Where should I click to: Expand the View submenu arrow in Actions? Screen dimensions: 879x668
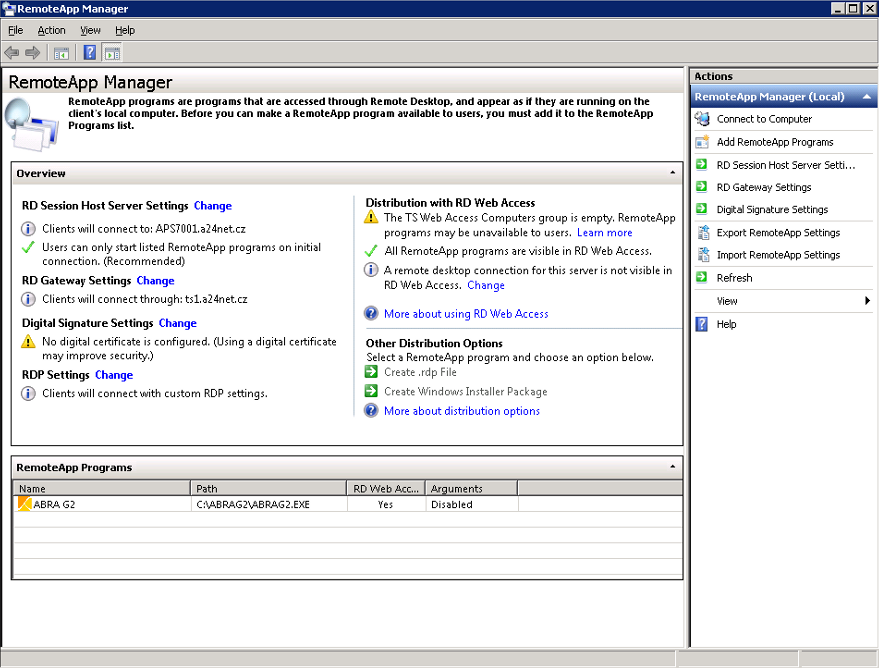click(867, 301)
